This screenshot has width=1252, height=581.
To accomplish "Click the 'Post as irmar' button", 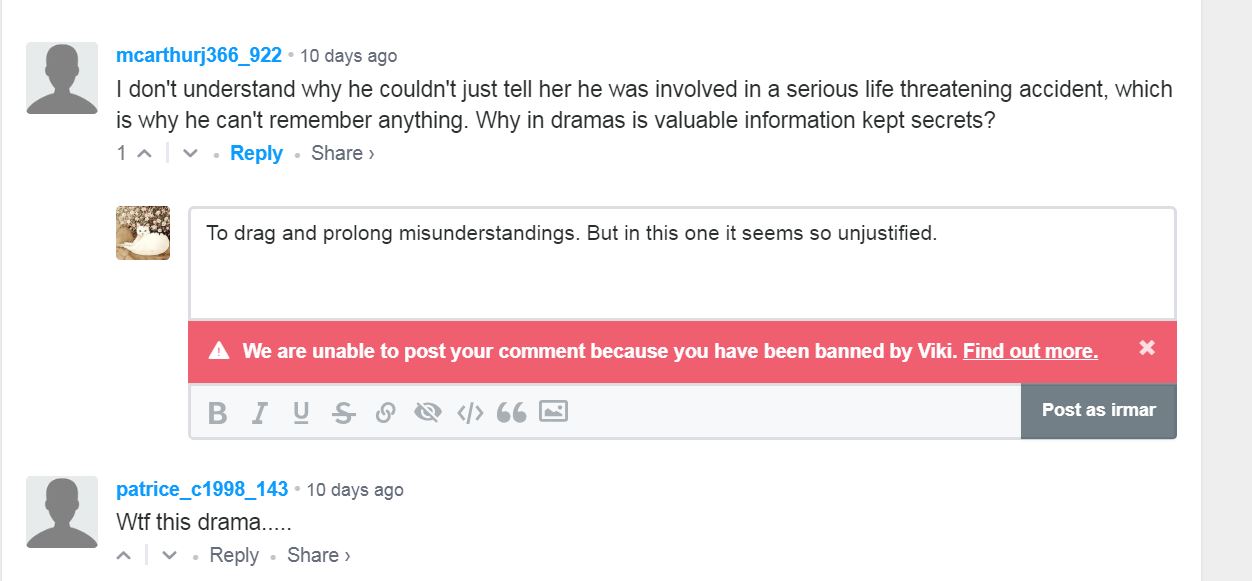I will [x=1098, y=410].
